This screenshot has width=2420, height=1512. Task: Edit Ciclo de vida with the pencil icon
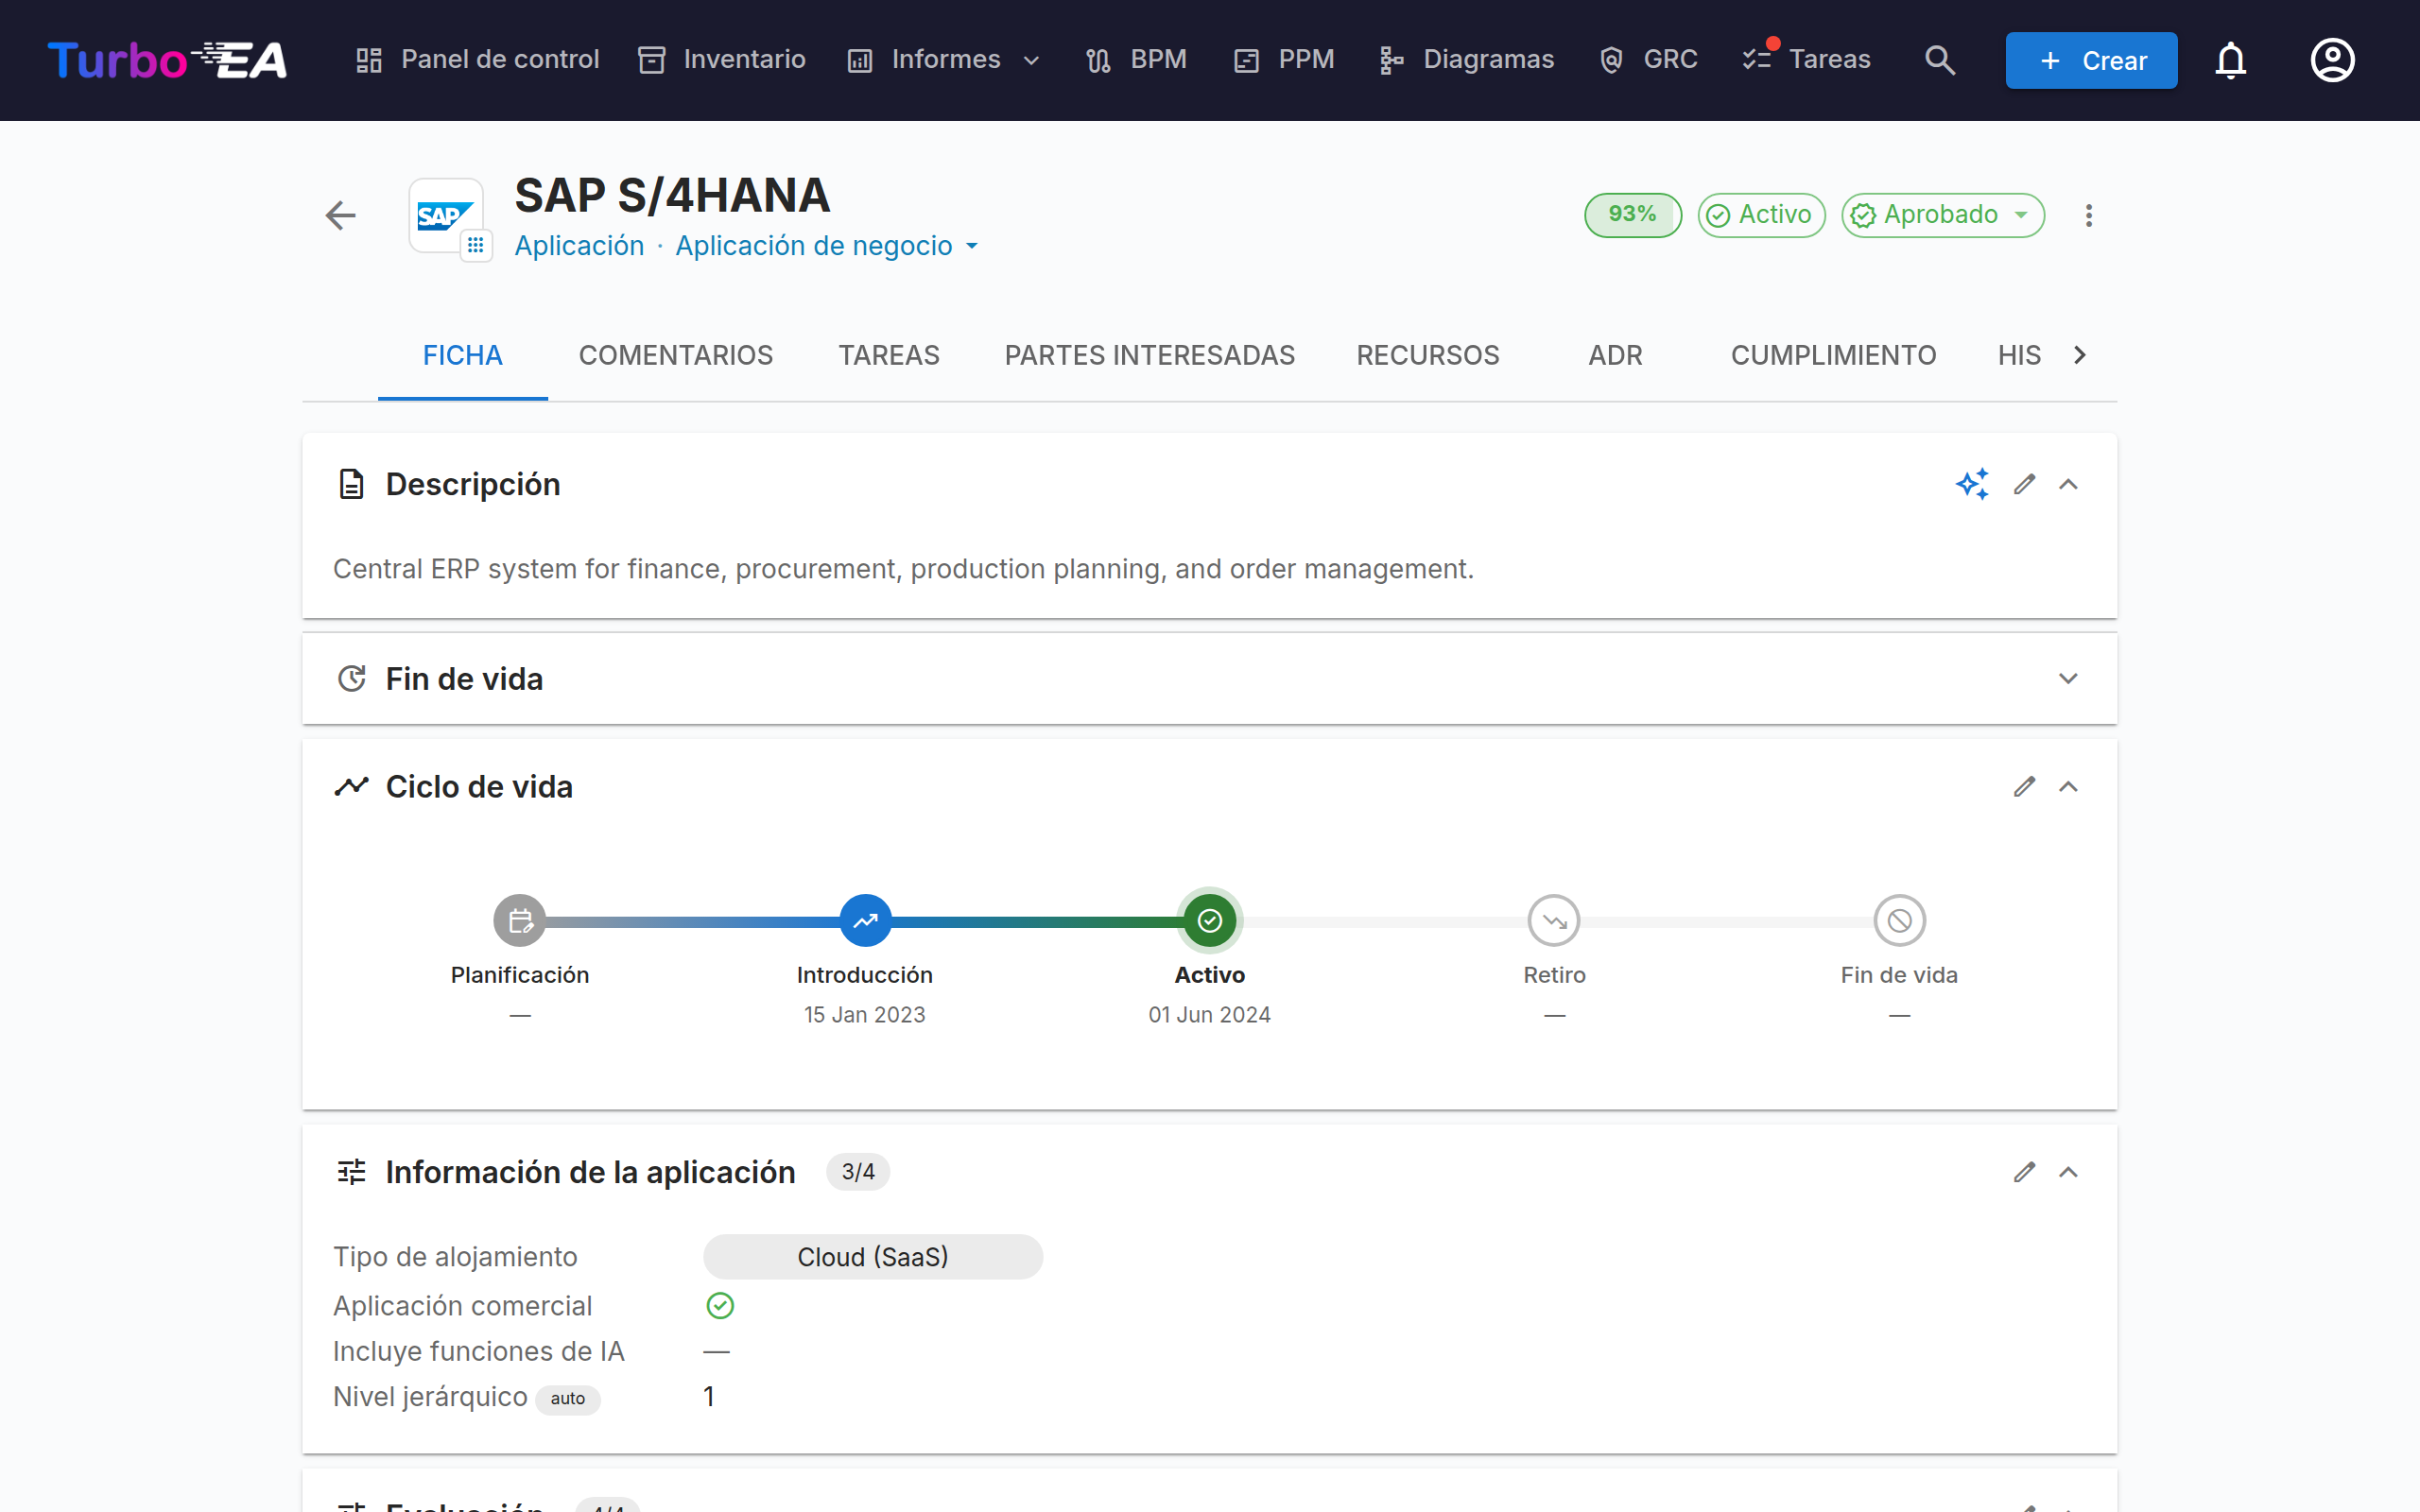click(2024, 787)
